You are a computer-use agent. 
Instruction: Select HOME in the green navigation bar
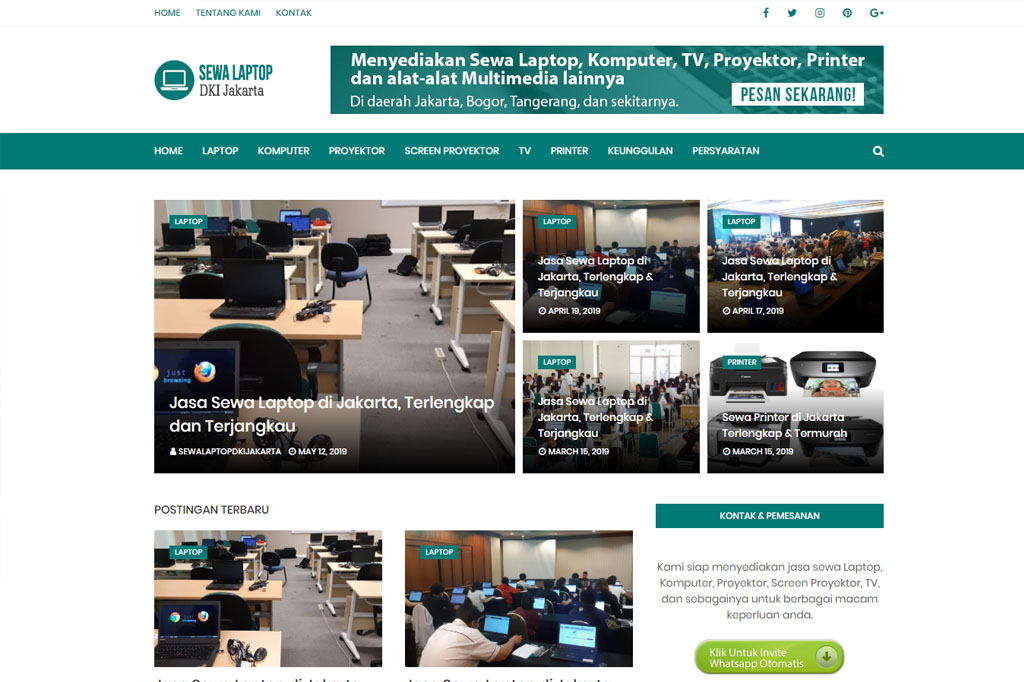coord(168,151)
